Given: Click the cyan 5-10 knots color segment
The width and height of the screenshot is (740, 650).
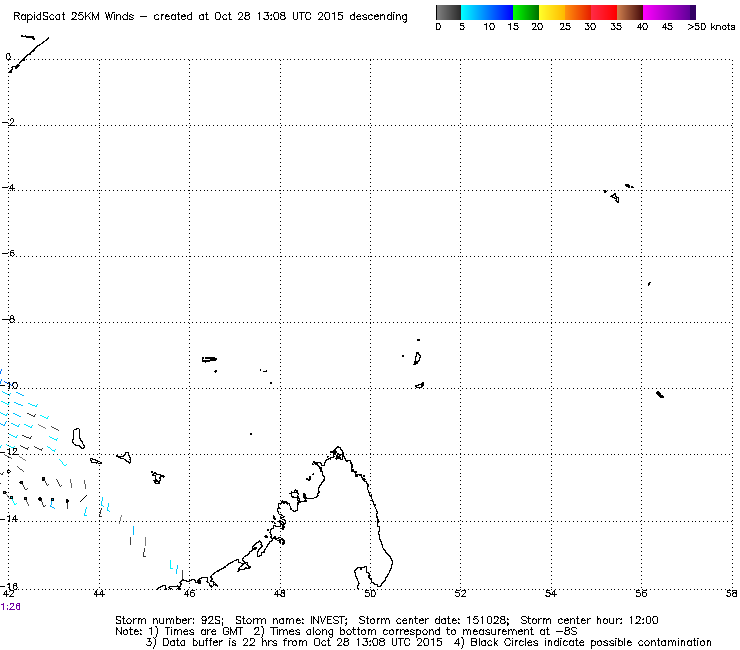Looking at the screenshot, I should point(474,12).
